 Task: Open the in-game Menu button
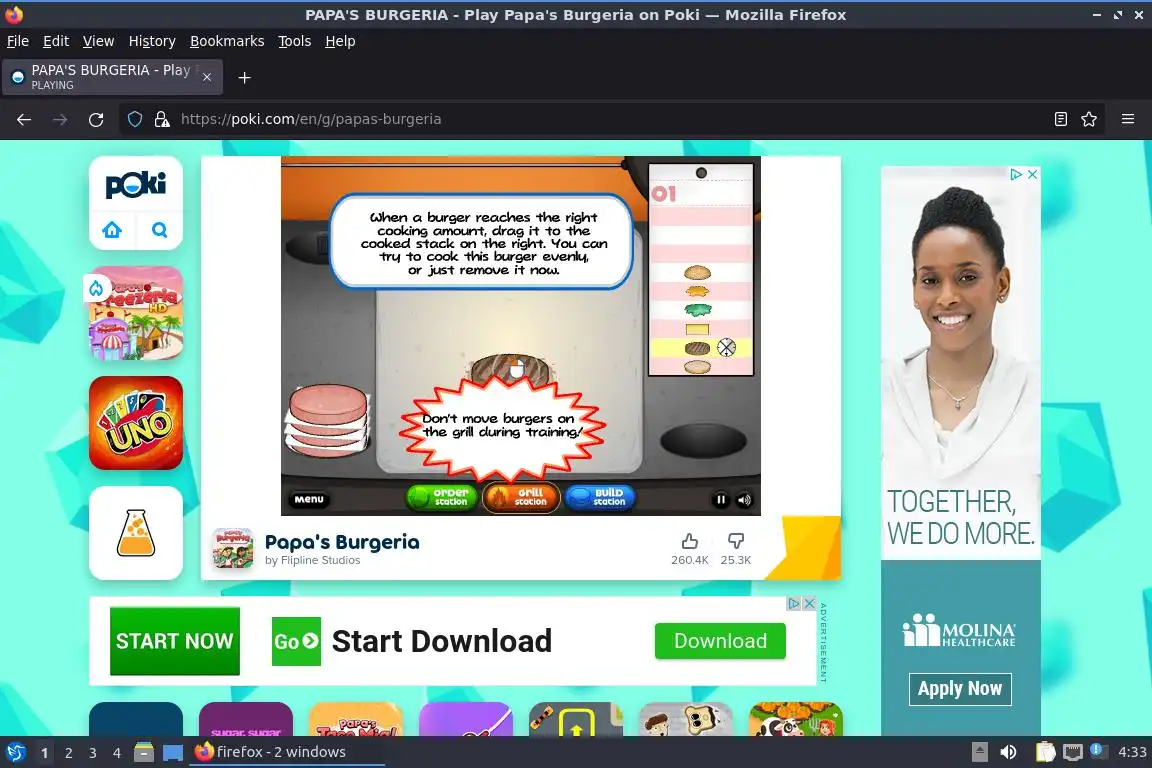pos(309,499)
